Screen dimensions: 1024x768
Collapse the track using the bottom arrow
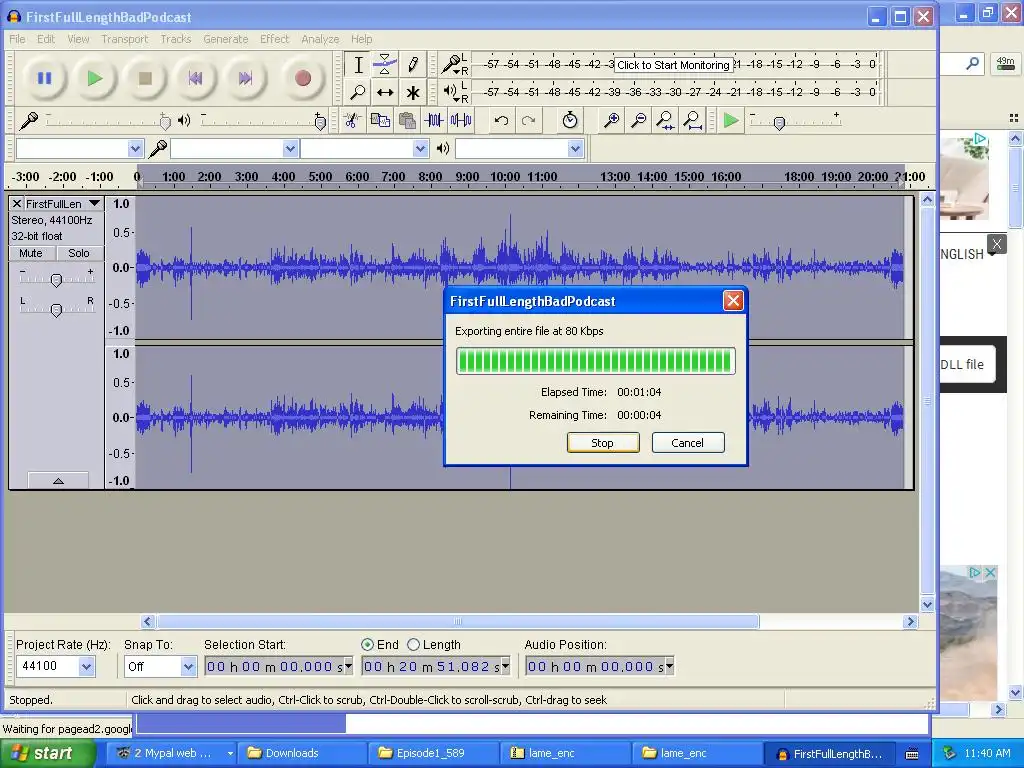coord(58,481)
